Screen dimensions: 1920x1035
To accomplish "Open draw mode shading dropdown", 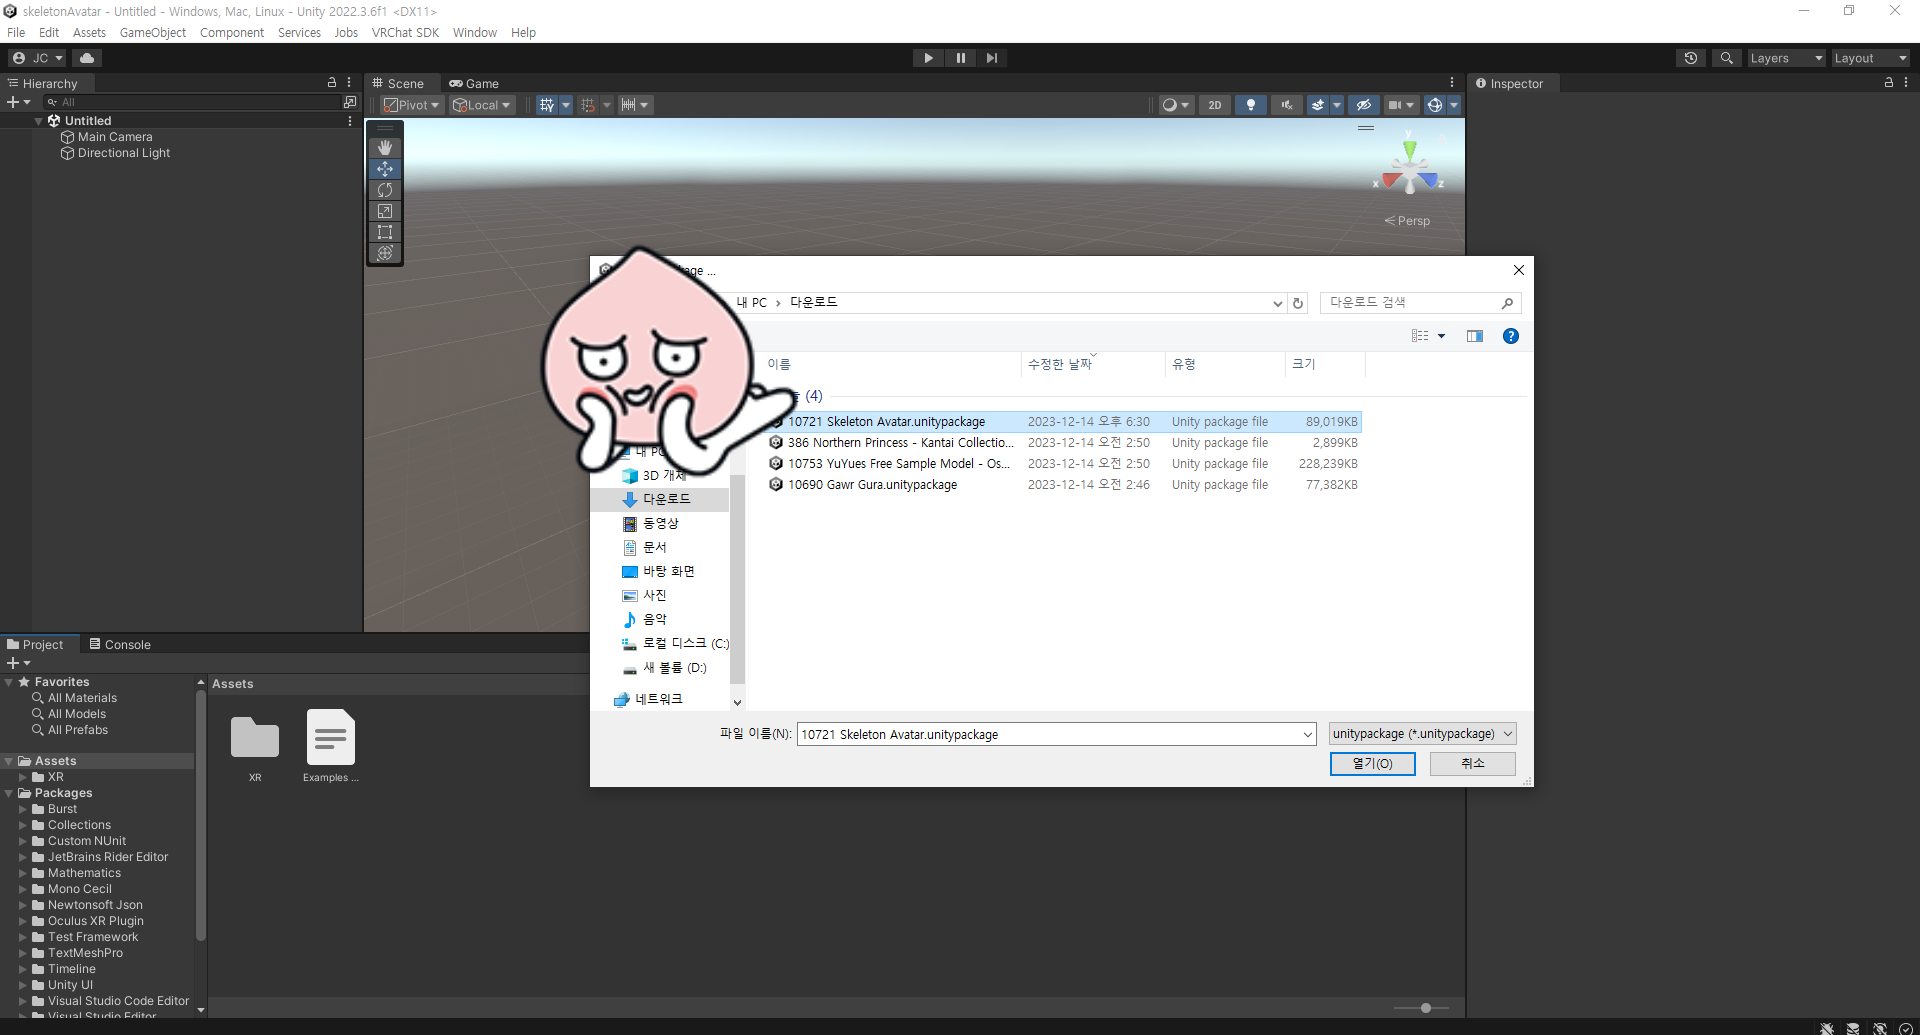I will tap(1176, 105).
